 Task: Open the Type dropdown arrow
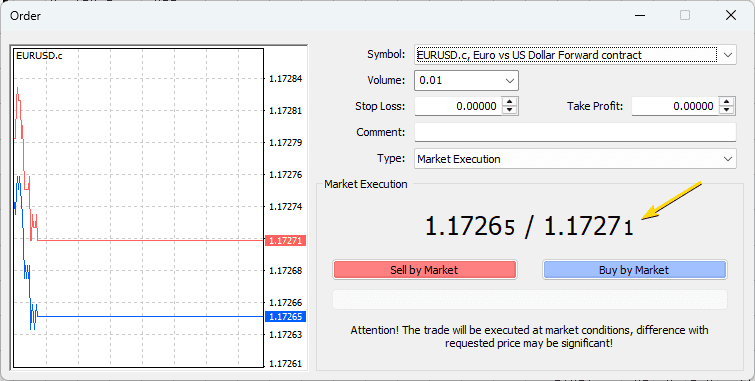click(x=728, y=158)
